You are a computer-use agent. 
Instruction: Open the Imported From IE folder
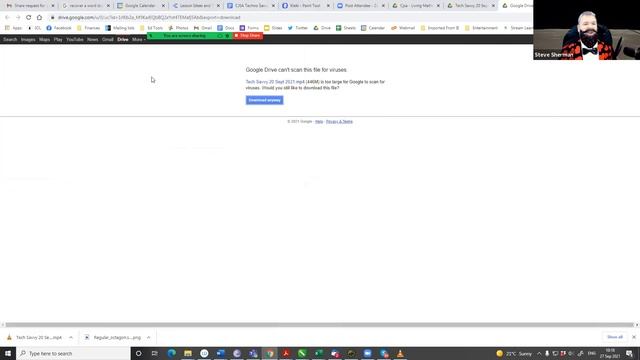440,28
